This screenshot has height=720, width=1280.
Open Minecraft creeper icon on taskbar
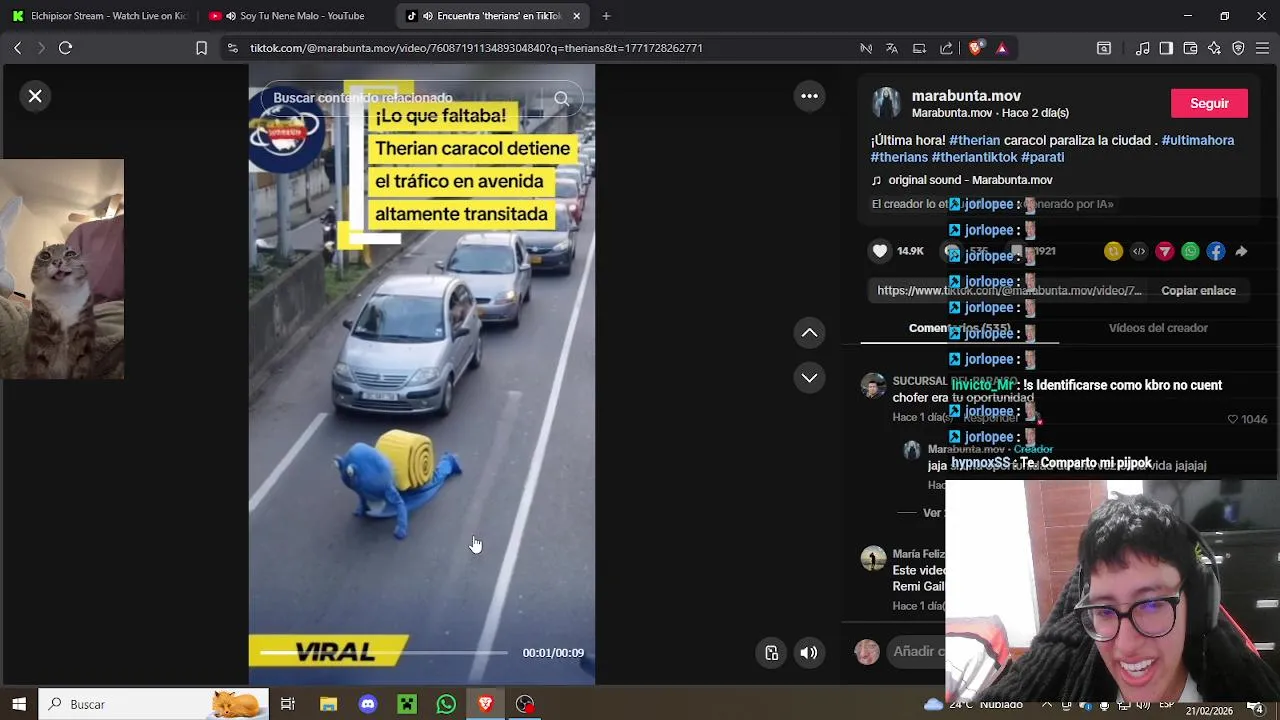407,704
